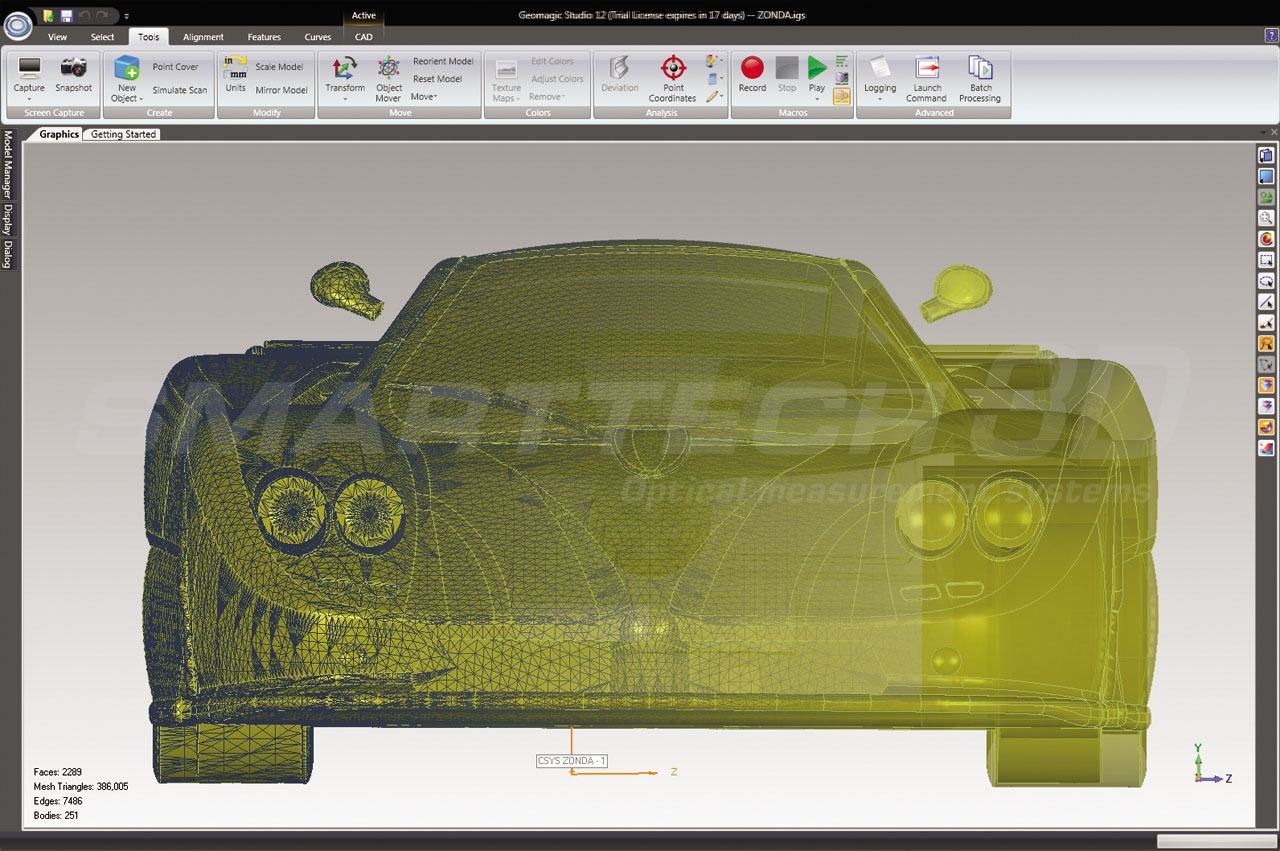Open the Curves ribbon tab
The image size is (1280, 851).
[x=318, y=37]
